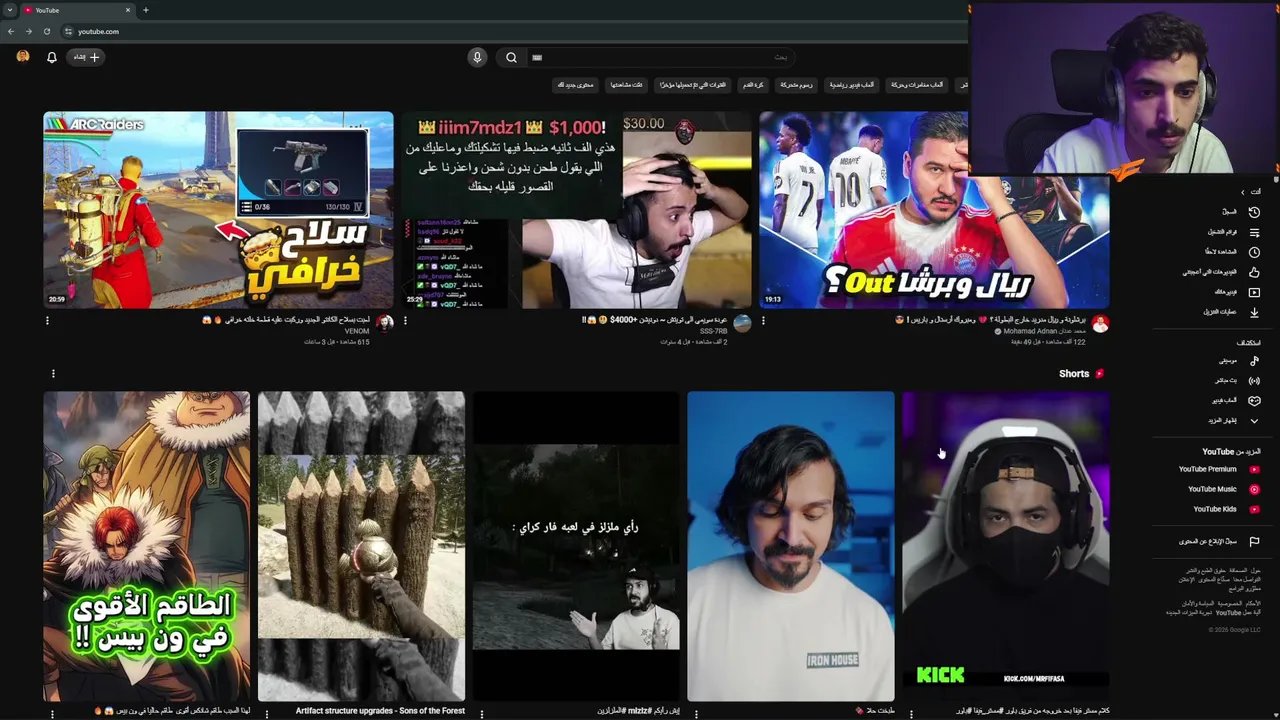The height and width of the screenshot is (720, 1280).
Task: Open options menu for the IRON HOUSE Short
Action: coord(696,713)
